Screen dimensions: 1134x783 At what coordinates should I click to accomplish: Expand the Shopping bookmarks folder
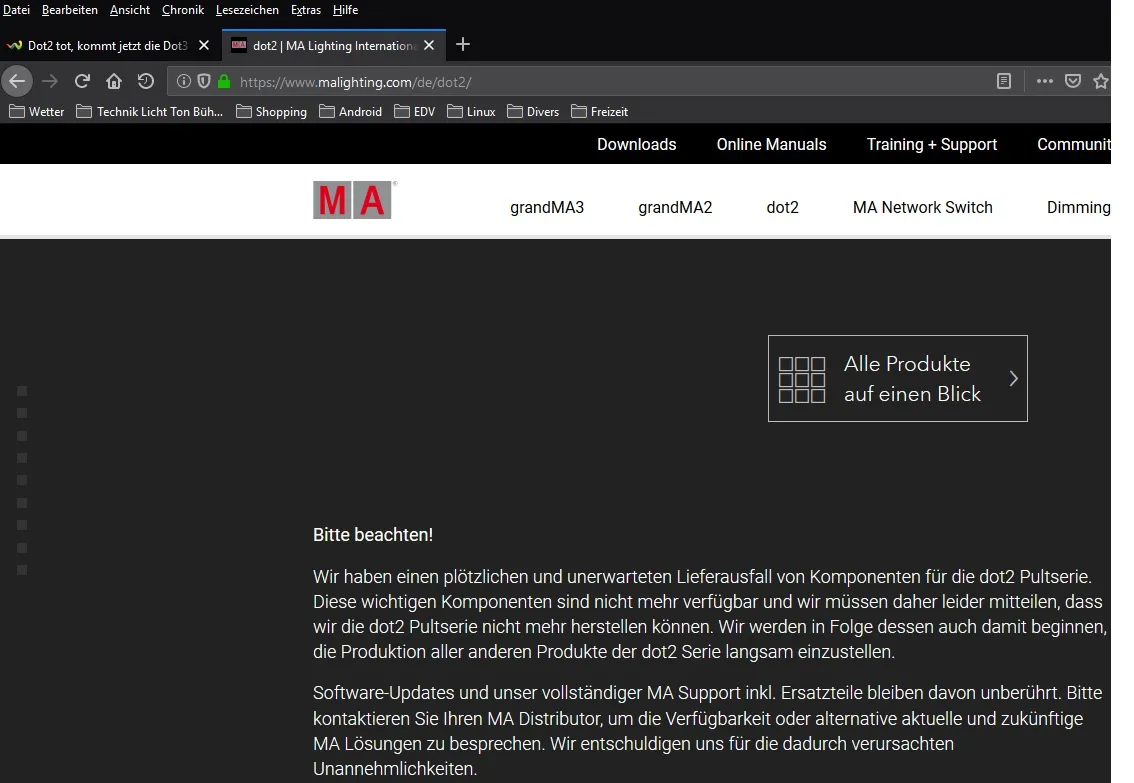pyautogui.click(x=271, y=111)
